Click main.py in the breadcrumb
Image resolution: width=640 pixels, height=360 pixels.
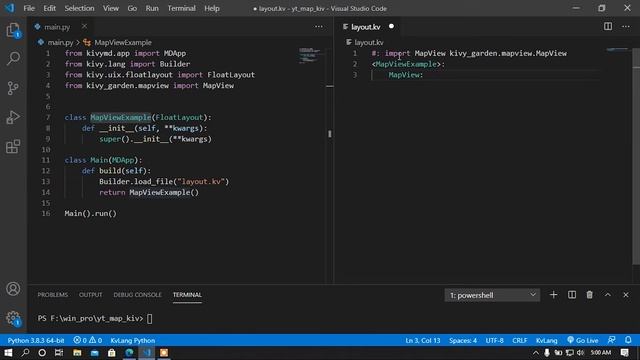60,42
